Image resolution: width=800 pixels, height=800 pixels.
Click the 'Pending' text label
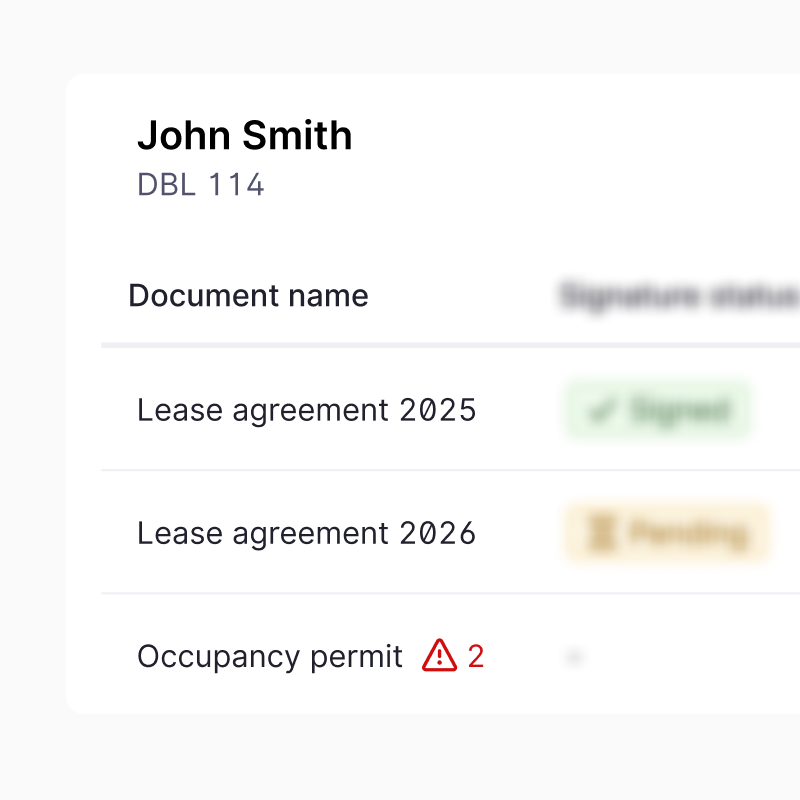(x=689, y=533)
